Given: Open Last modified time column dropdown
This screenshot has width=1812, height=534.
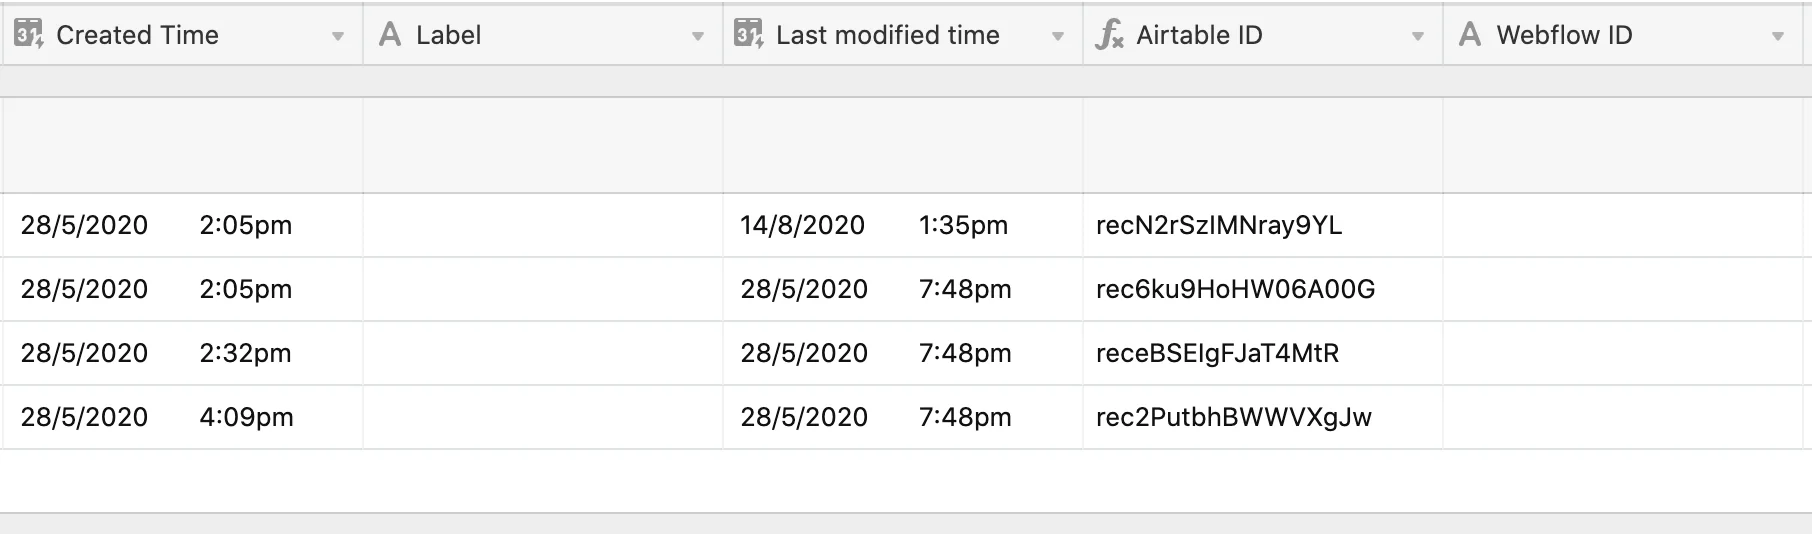Looking at the screenshot, I should (1058, 37).
